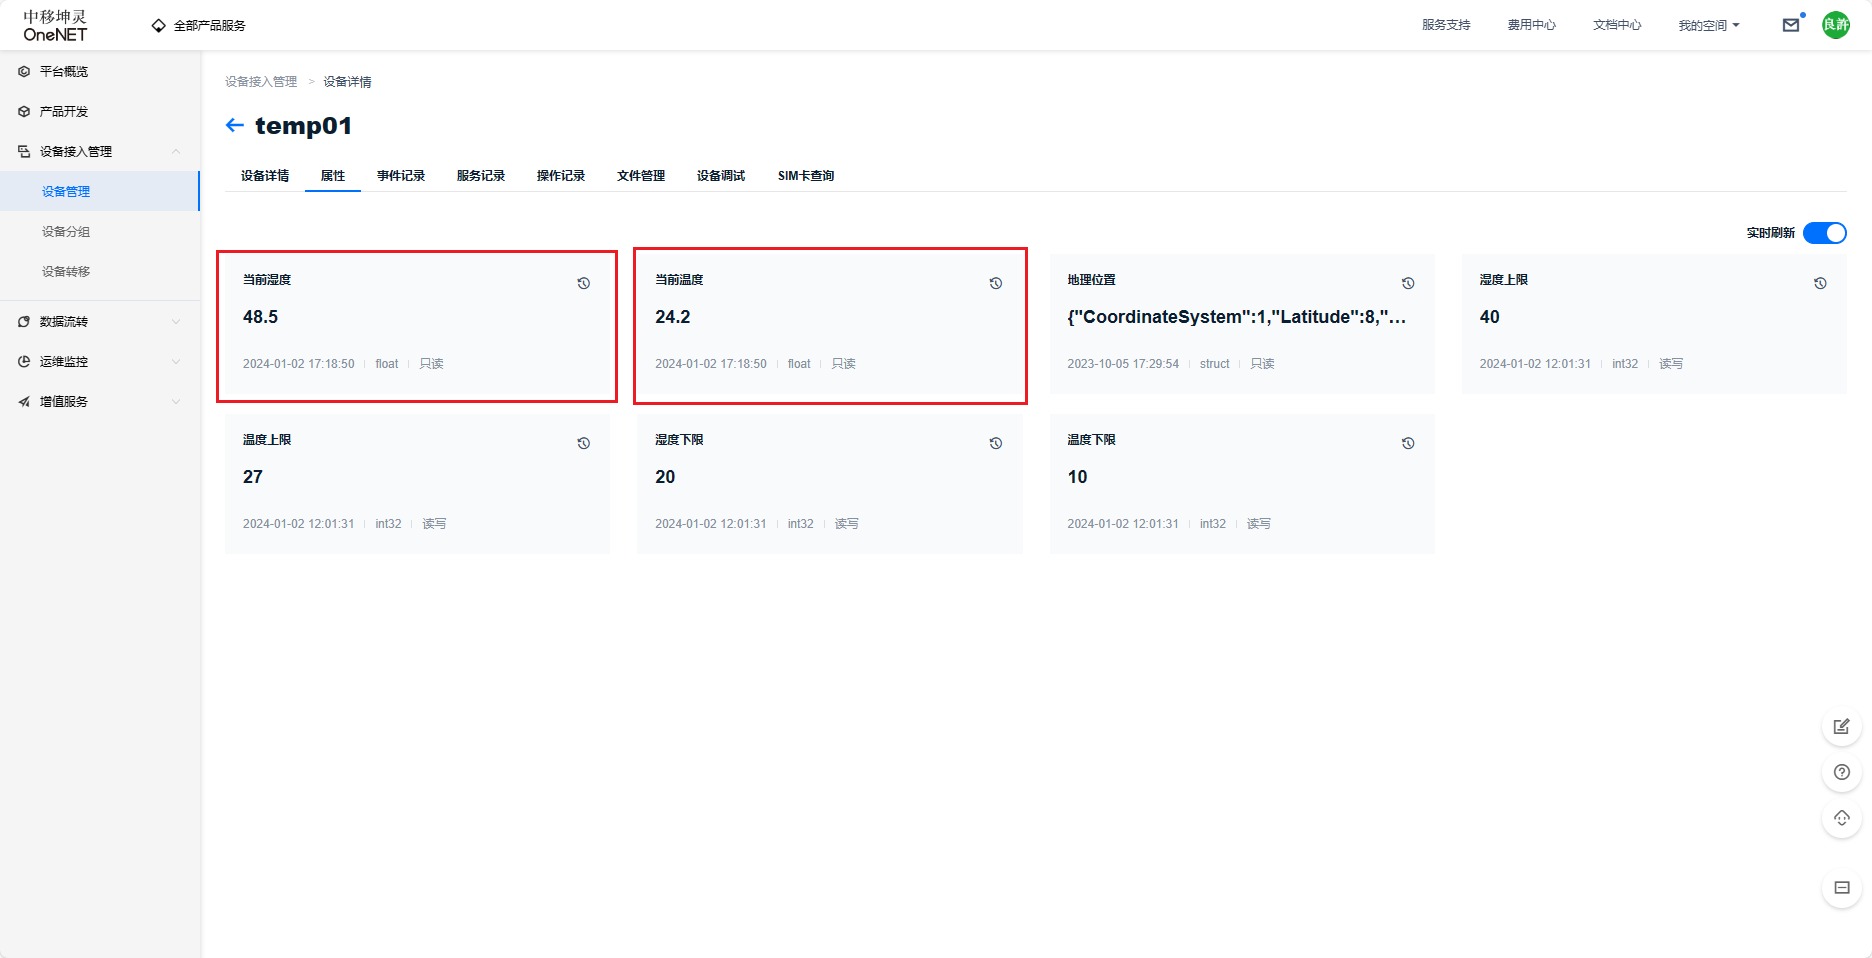Switch to the 设备详情 tab
Image resolution: width=1872 pixels, height=958 pixels.
pos(265,176)
